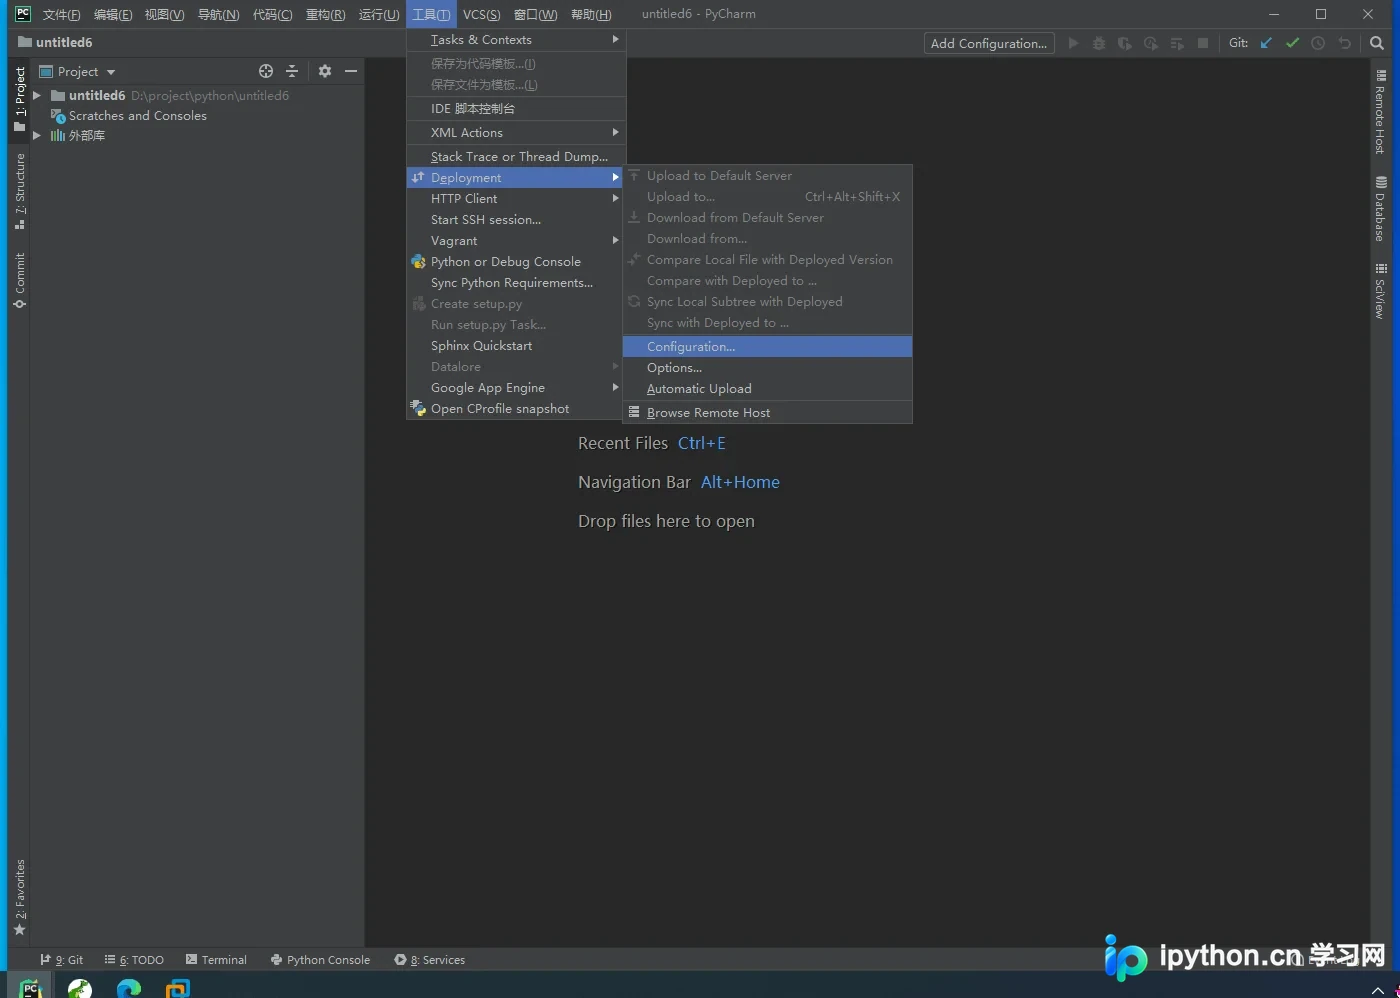Open the 9: Git tool window

(62, 959)
